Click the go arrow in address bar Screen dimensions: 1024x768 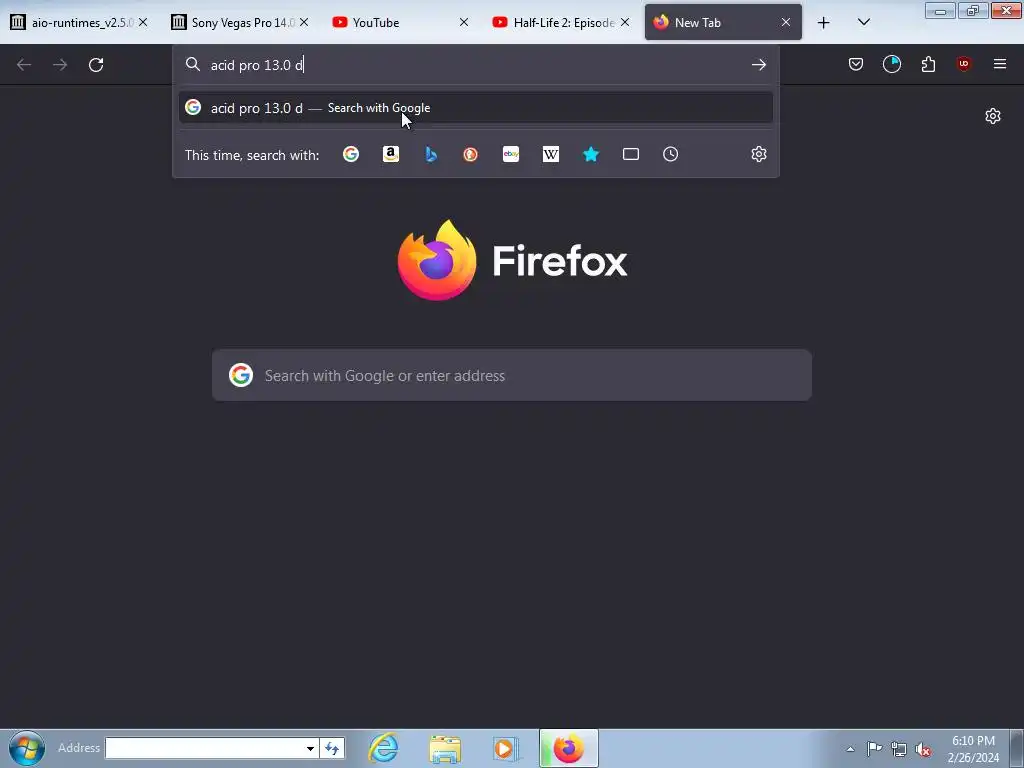pyautogui.click(x=758, y=65)
